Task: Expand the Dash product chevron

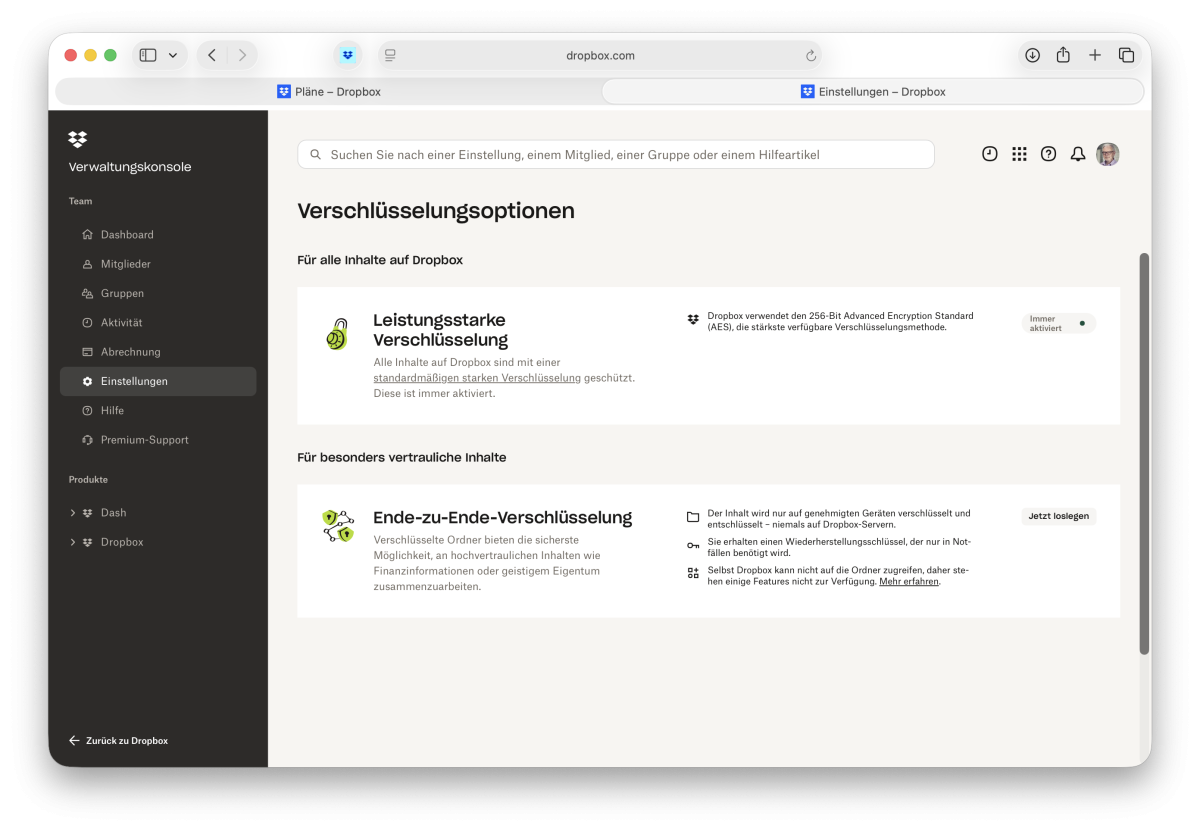Action: click(x=73, y=513)
